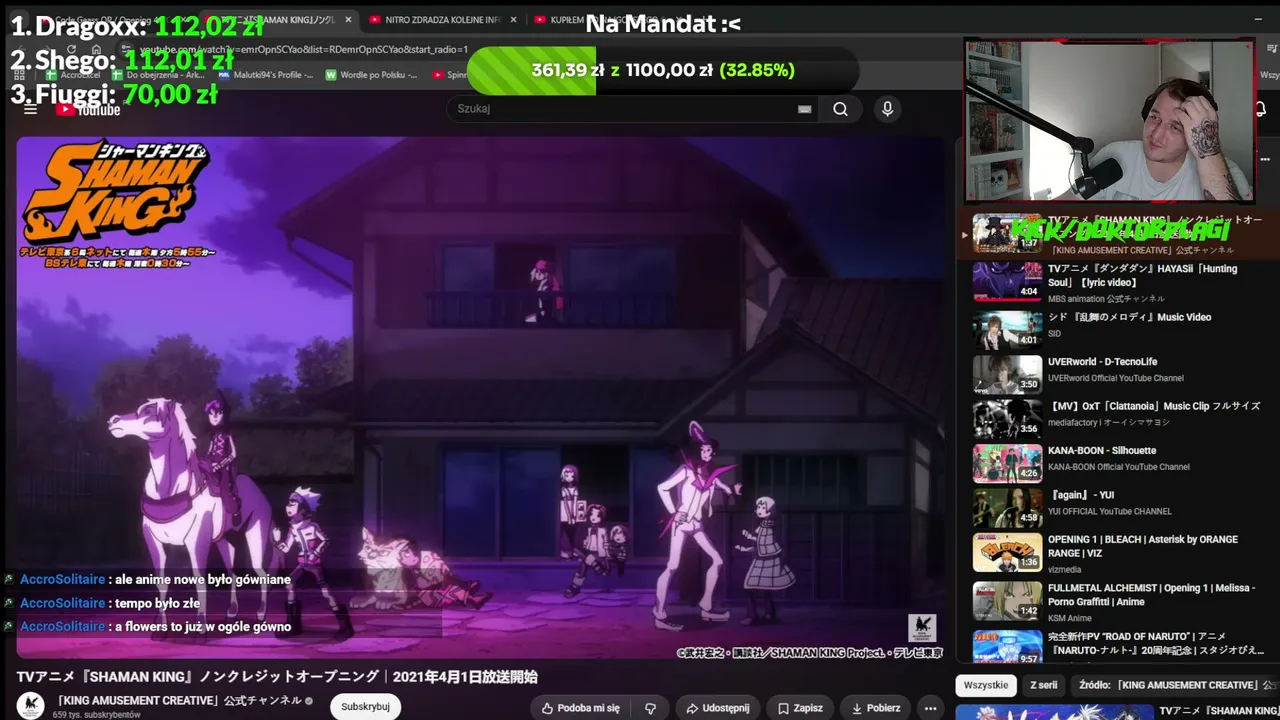Open the Malutki94's Profile bookmark
The image size is (1280, 720).
point(265,75)
